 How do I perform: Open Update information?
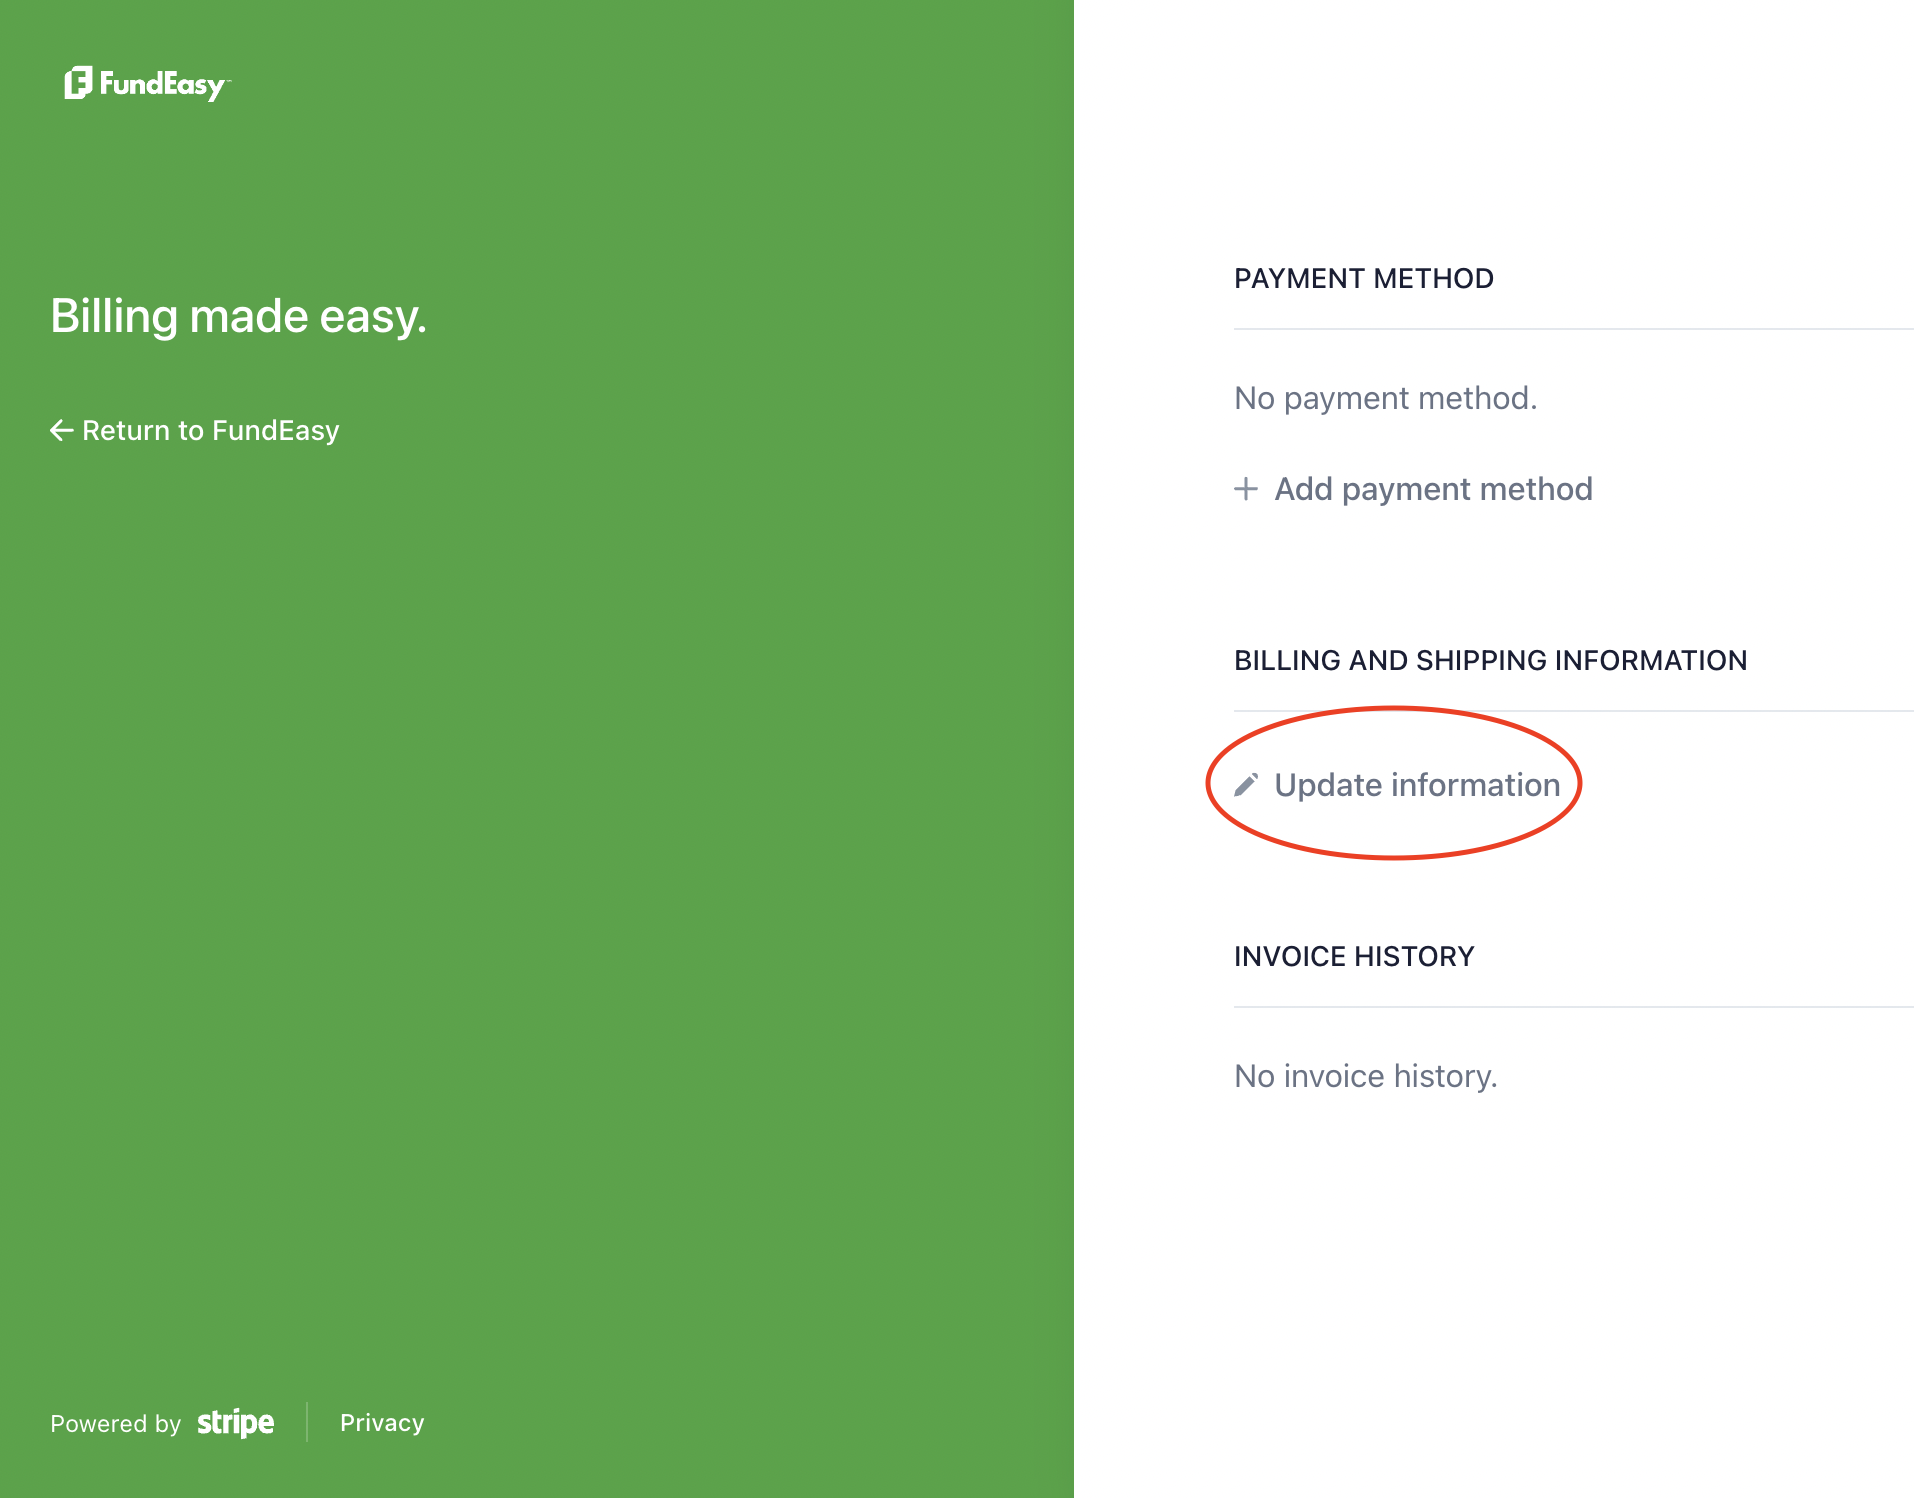[1416, 785]
